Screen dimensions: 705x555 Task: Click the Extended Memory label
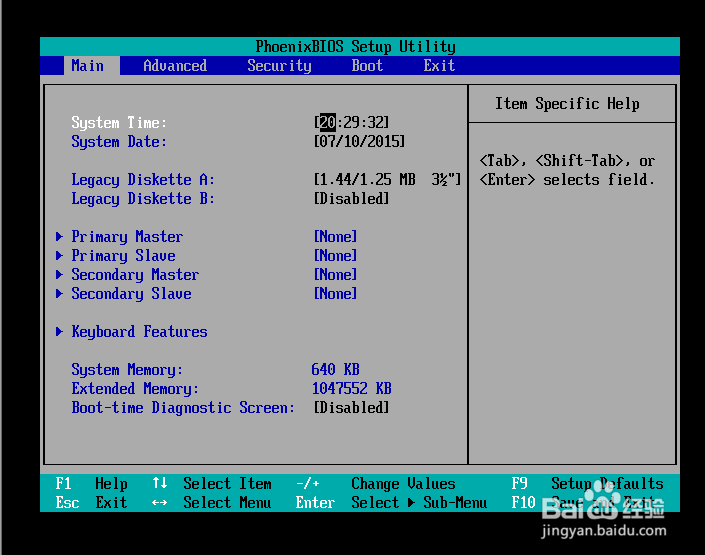coord(135,389)
